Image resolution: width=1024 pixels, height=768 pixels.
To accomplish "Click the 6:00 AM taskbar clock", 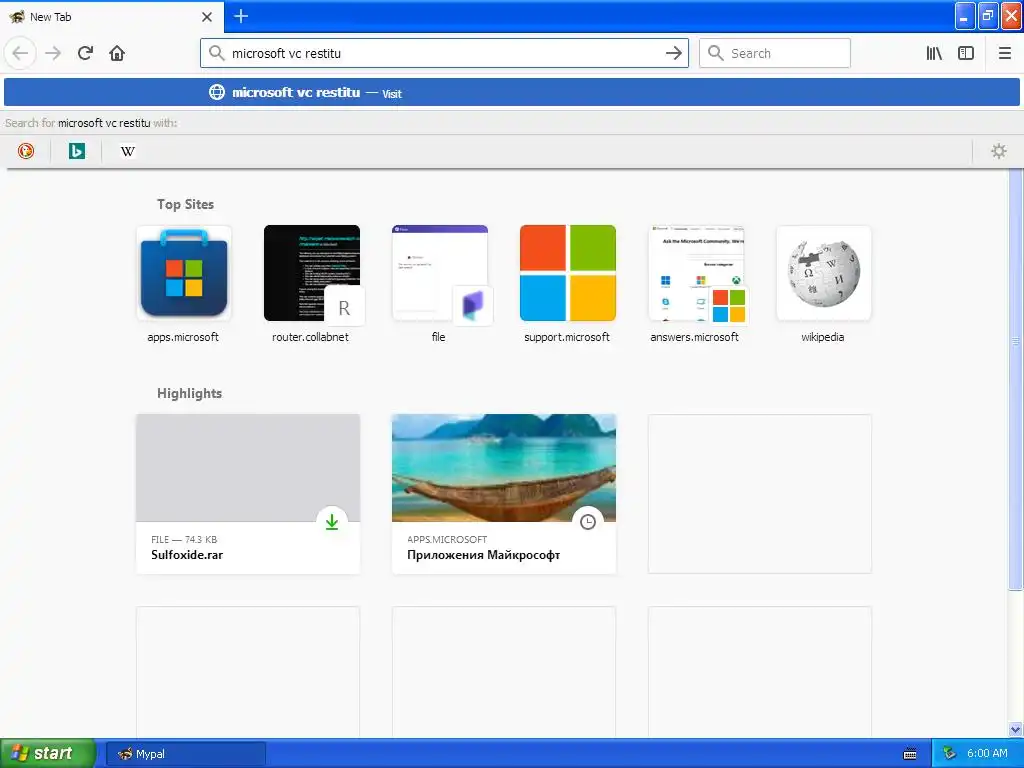I will 987,753.
